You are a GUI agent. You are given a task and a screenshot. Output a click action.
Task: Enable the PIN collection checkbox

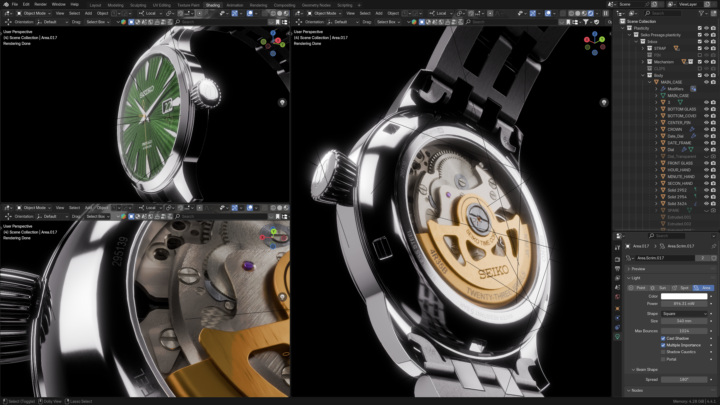pos(700,55)
